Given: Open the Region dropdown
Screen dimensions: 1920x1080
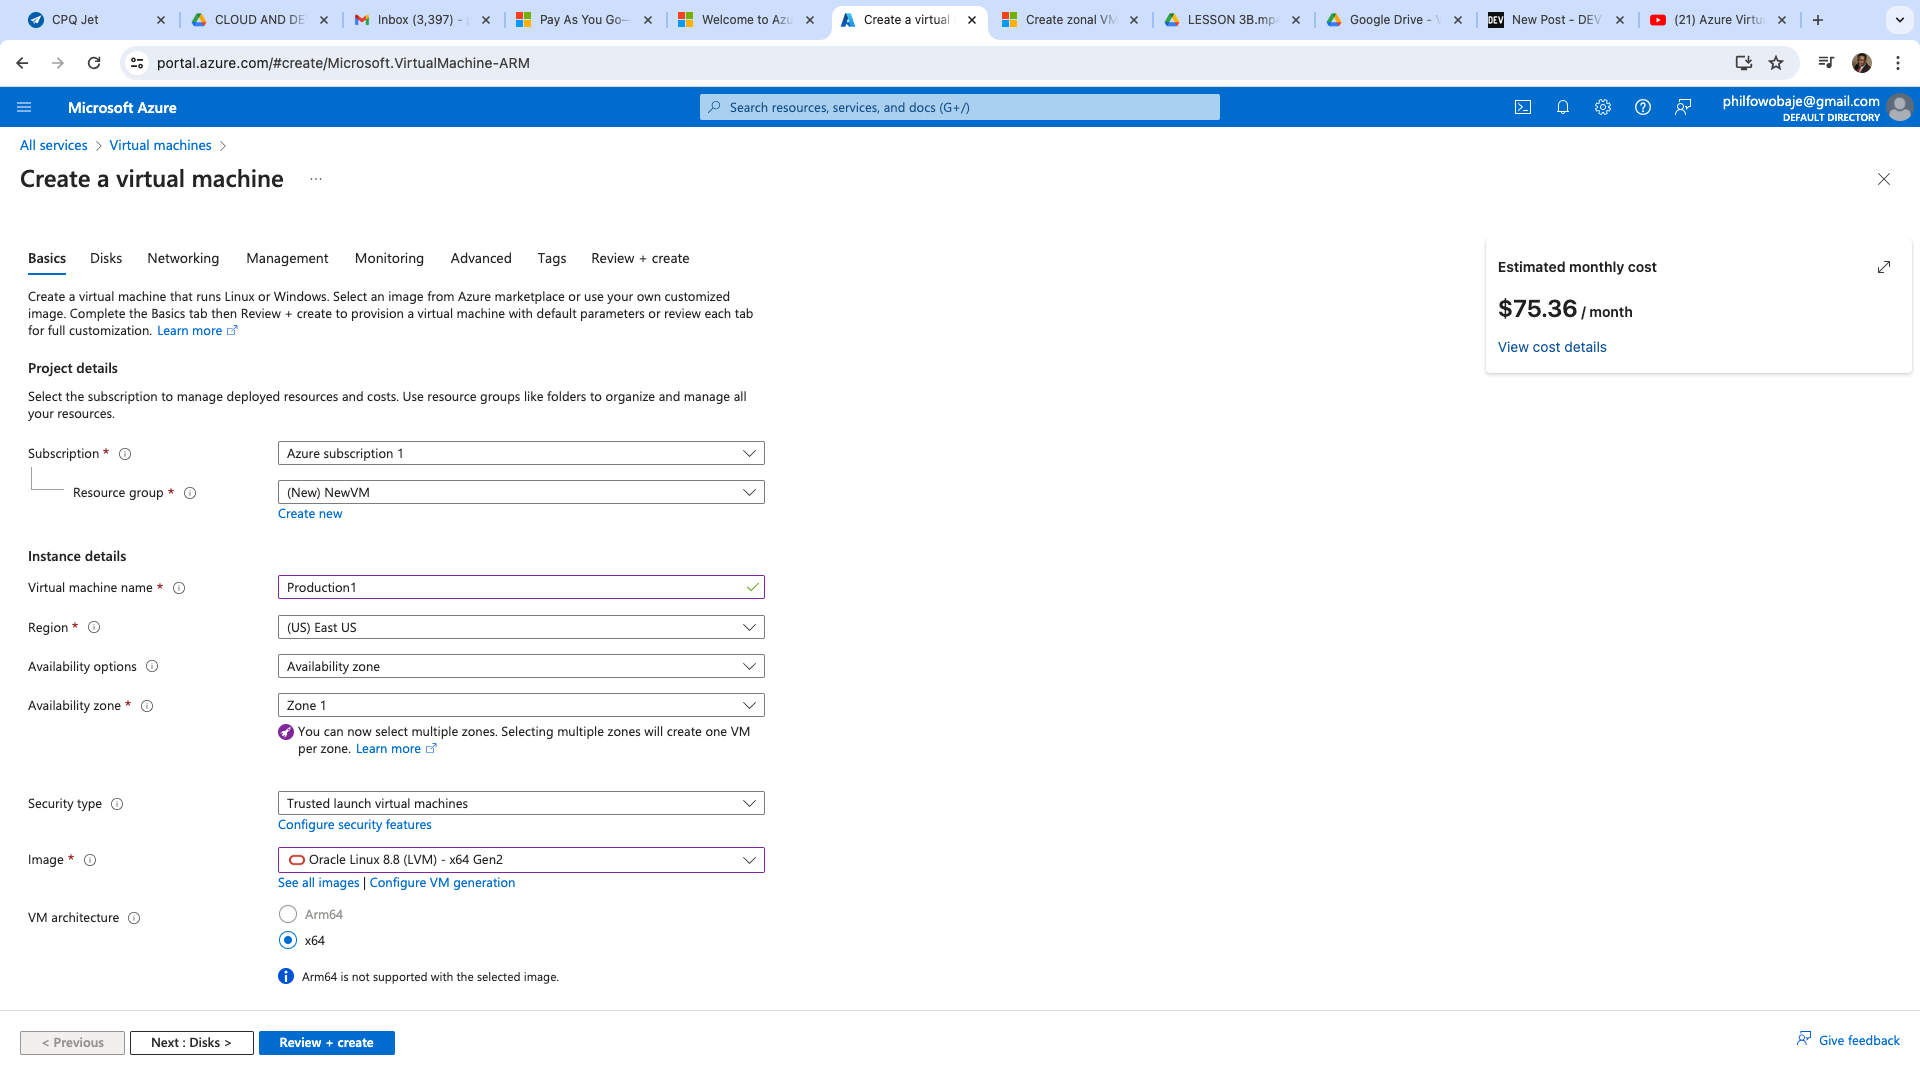Looking at the screenshot, I should click(520, 627).
